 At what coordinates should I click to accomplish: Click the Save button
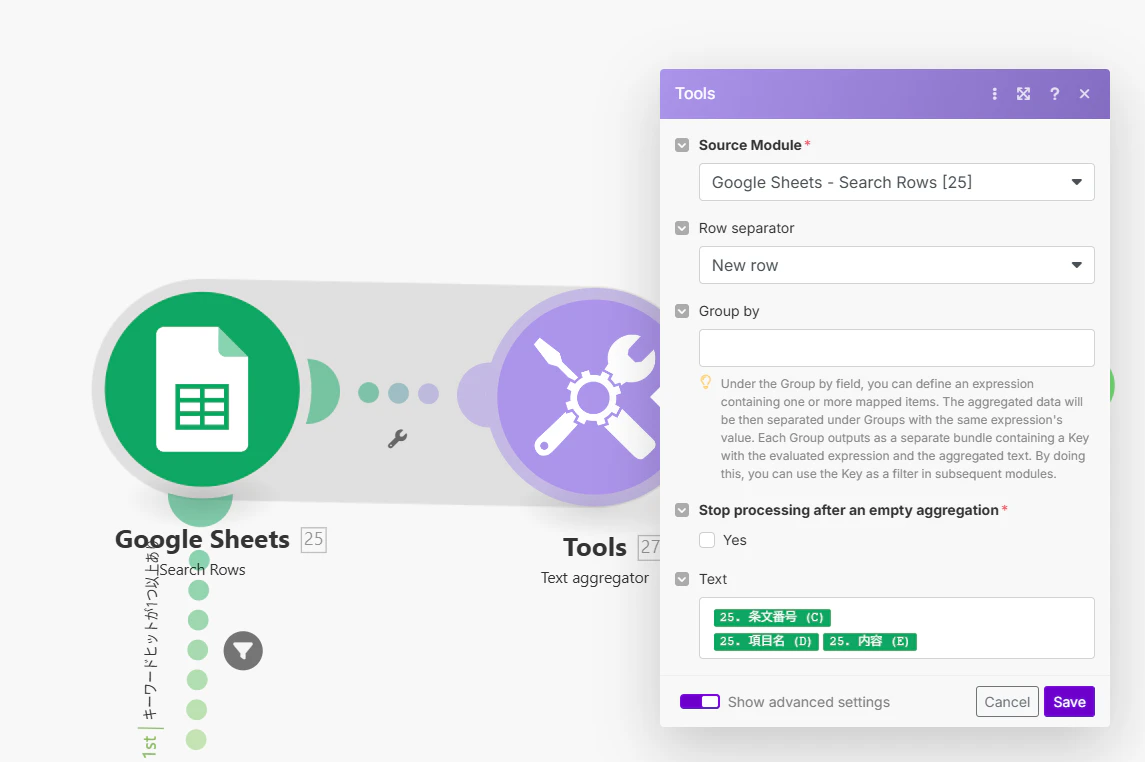point(1069,701)
